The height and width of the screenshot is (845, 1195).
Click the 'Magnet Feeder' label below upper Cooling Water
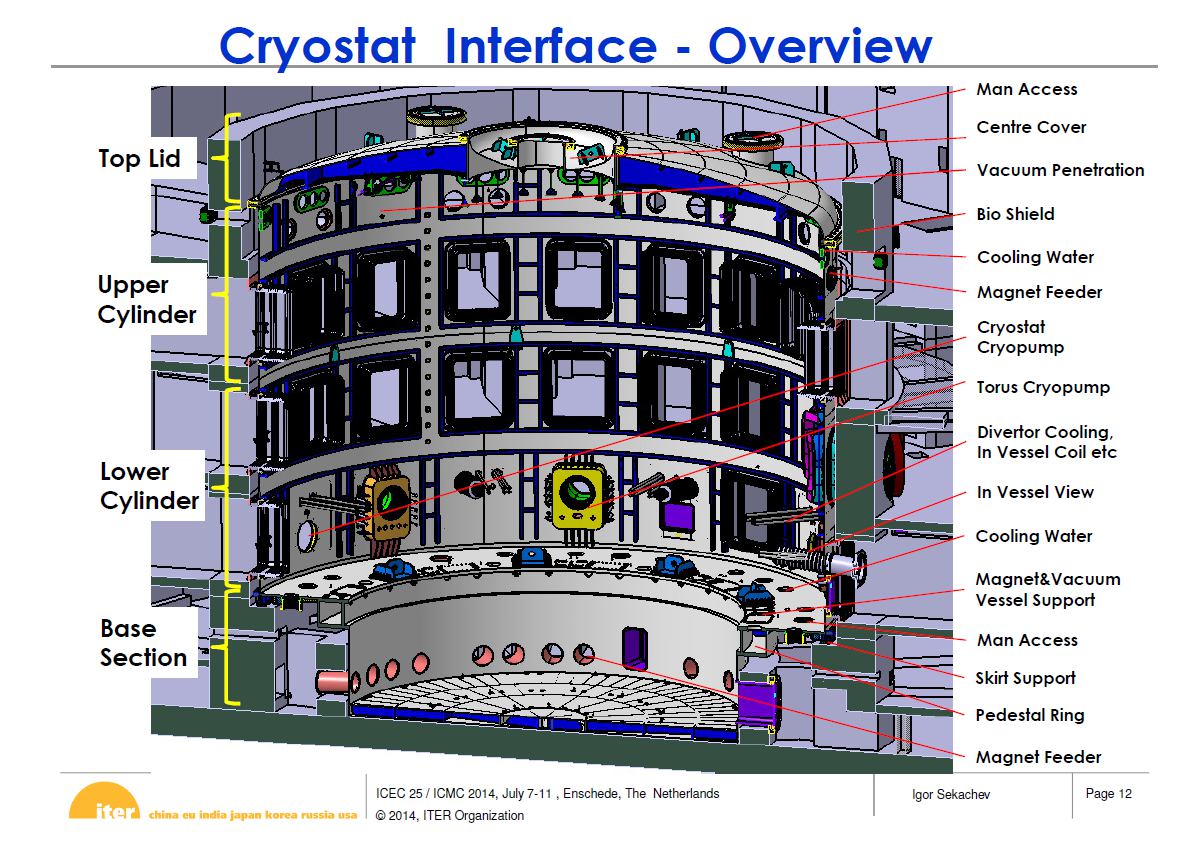(1040, 292)
